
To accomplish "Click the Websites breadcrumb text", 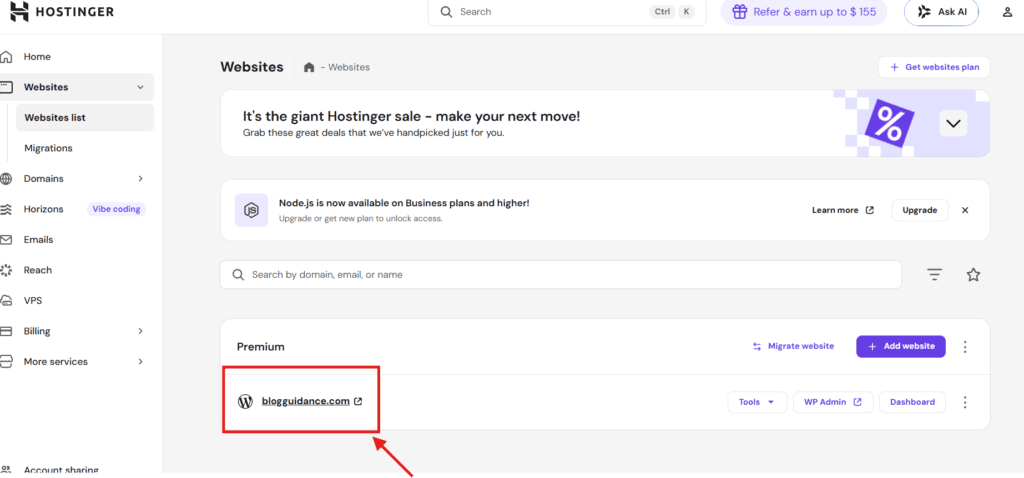I will click(x=349, y=67).
